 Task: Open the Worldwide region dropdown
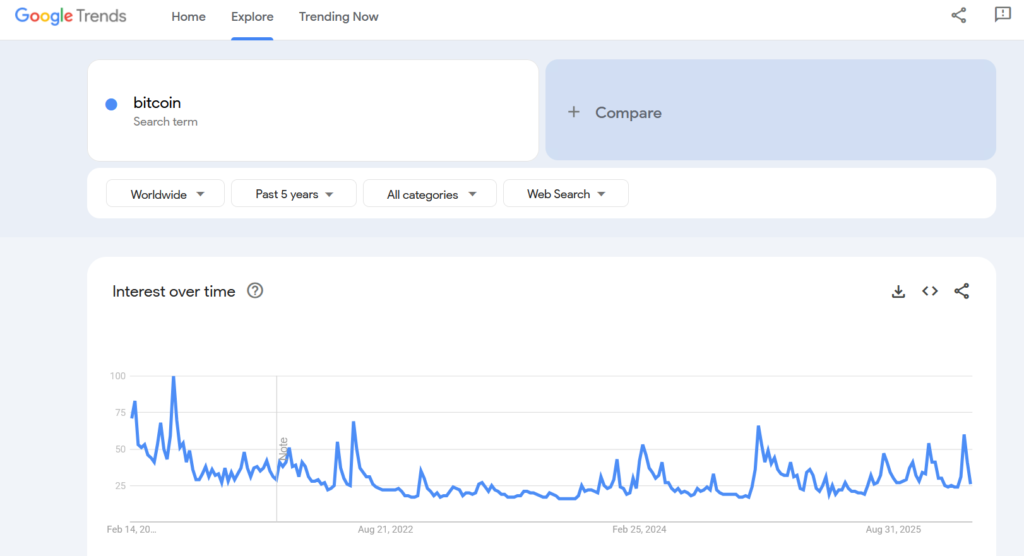pyautogui.click(x=168, y=194)
